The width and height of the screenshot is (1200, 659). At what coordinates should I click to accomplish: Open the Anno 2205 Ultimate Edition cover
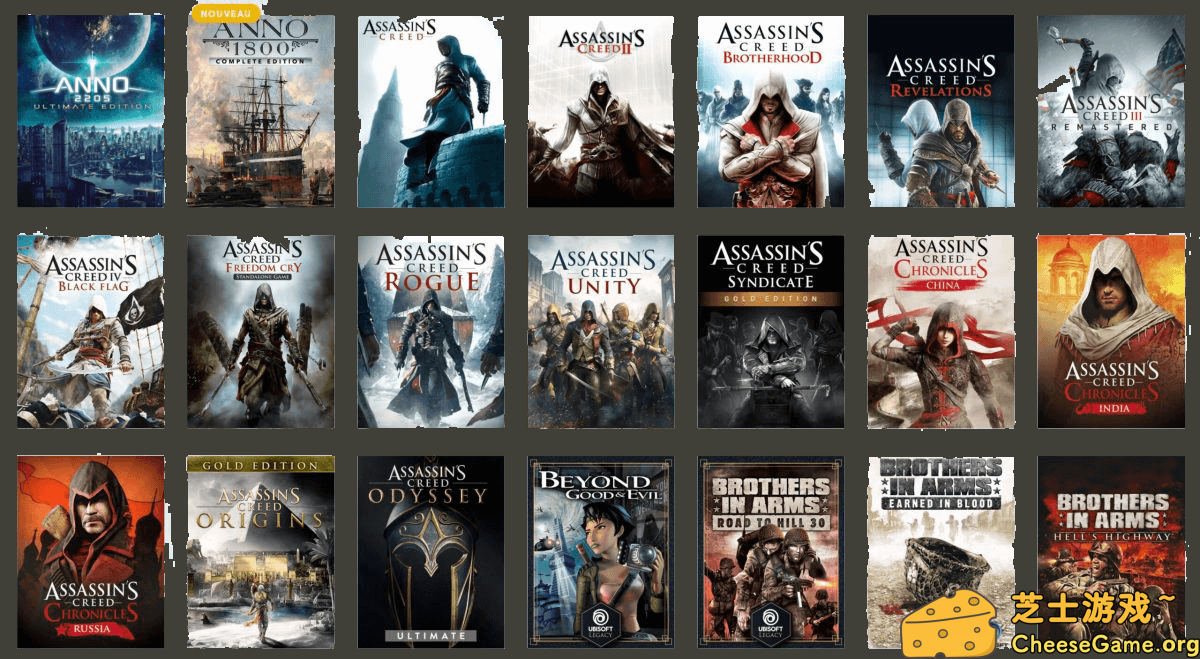tap(90, 111)
